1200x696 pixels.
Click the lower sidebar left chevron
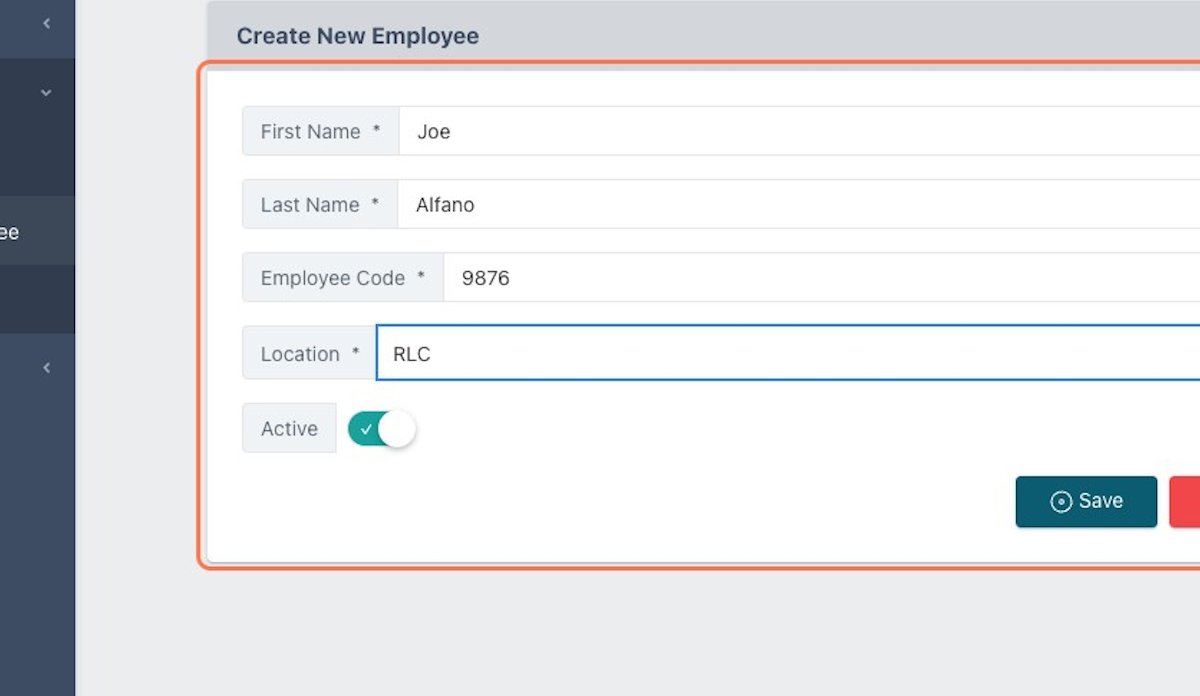coord(46,368)
